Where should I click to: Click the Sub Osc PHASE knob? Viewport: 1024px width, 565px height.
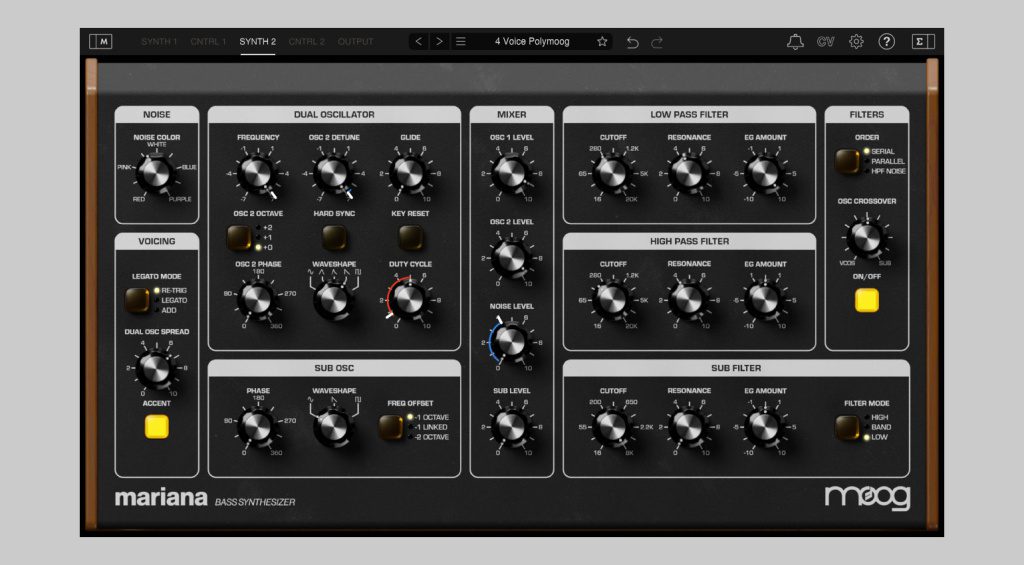257,426
